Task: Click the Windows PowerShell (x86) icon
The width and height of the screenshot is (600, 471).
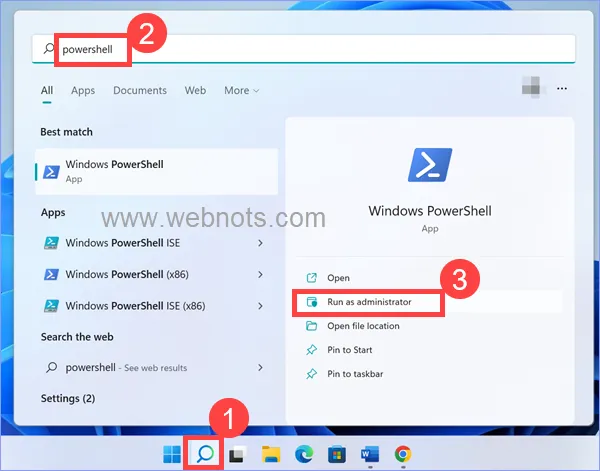Action: (x=51, y=274)
